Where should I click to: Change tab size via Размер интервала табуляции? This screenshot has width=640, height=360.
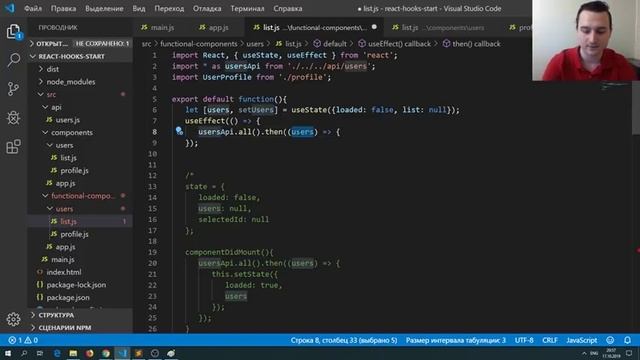[x=456, y=340]
